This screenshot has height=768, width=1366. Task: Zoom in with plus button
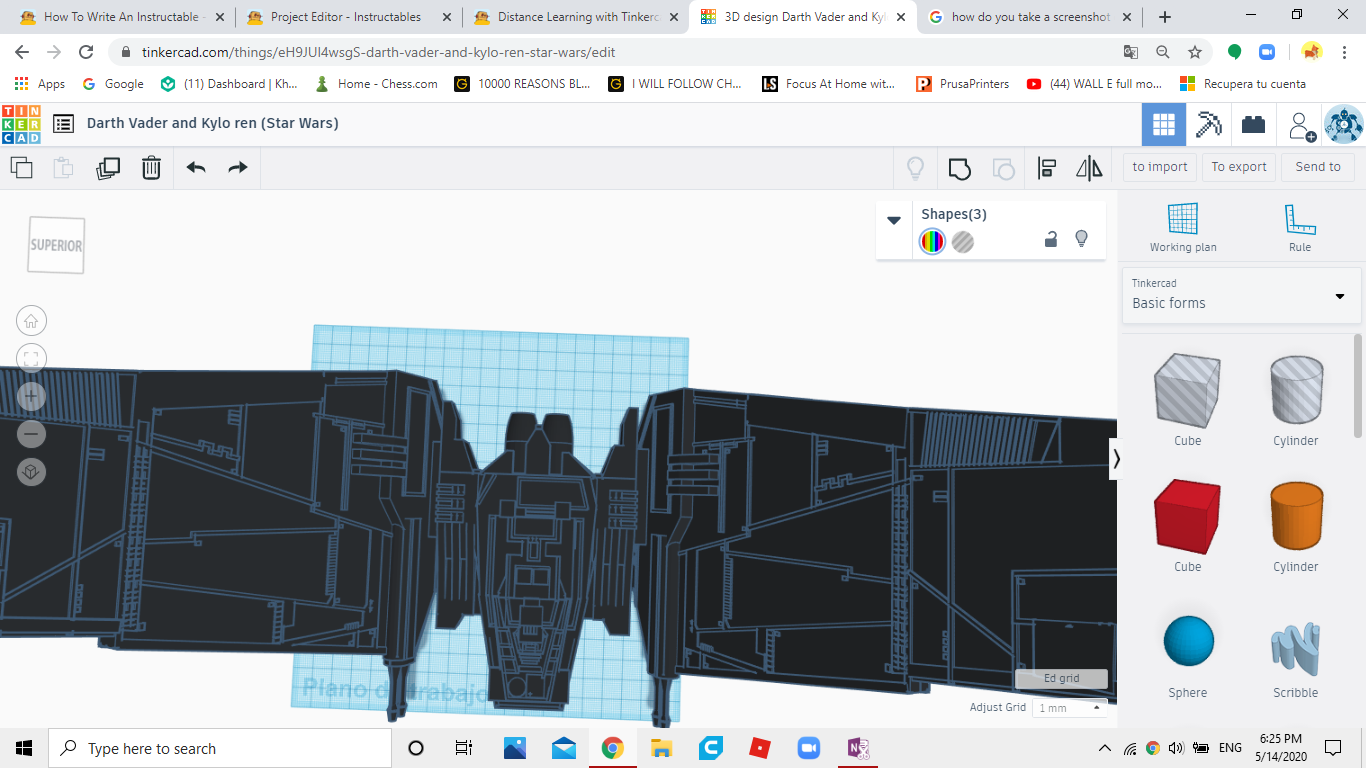point(31,396)
